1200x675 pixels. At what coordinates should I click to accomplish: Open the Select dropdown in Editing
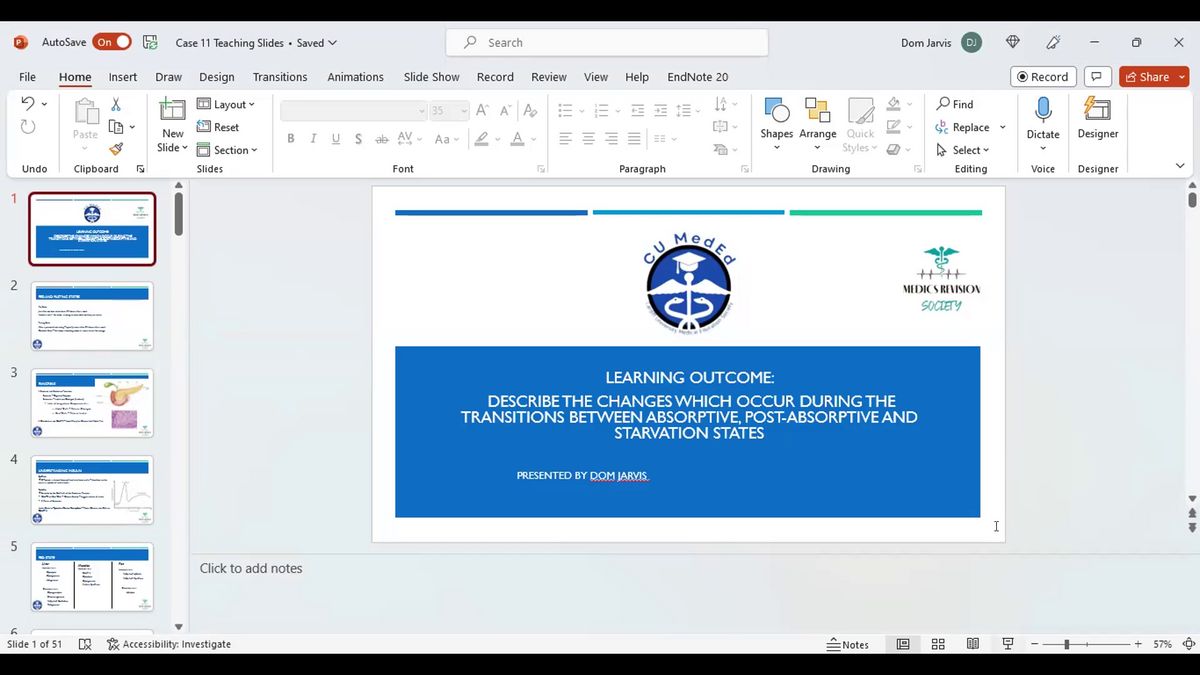(x=963, y=150)
